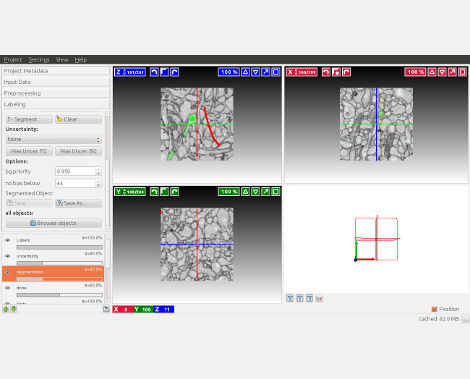The height and width of the screenshot is (379, 470).
Task: Open the Uncertainty dropdown showing None
Action: (54, 139)
